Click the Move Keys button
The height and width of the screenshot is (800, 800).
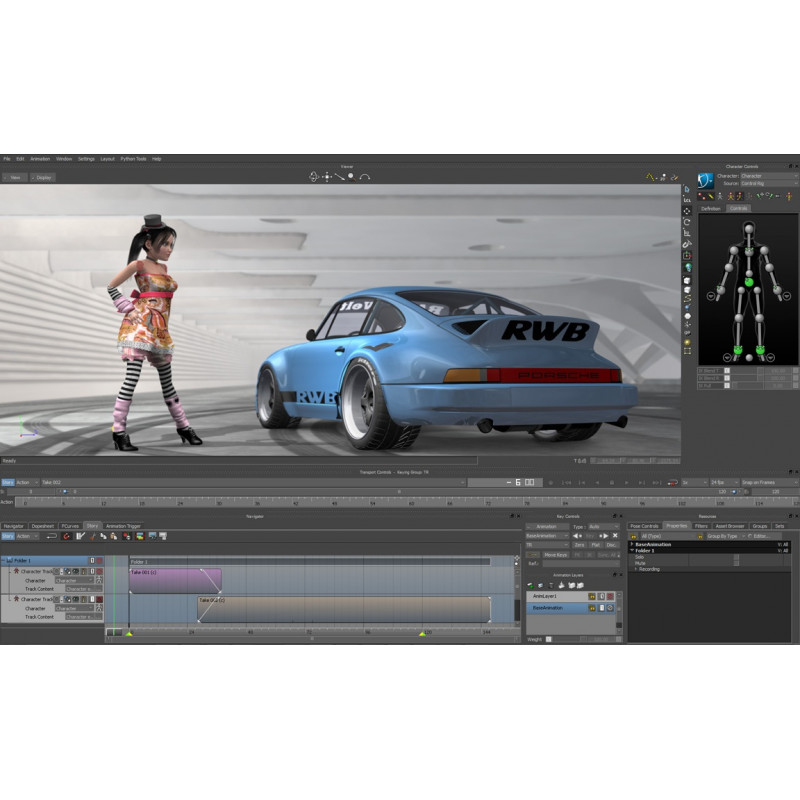(x=556, y=555)
